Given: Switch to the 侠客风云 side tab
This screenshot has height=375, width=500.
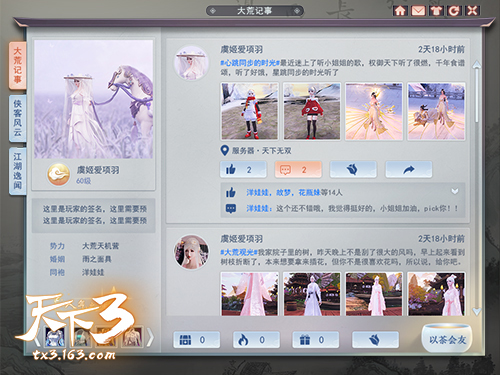Looking at the screenshot, I should [x=17, y=118].
